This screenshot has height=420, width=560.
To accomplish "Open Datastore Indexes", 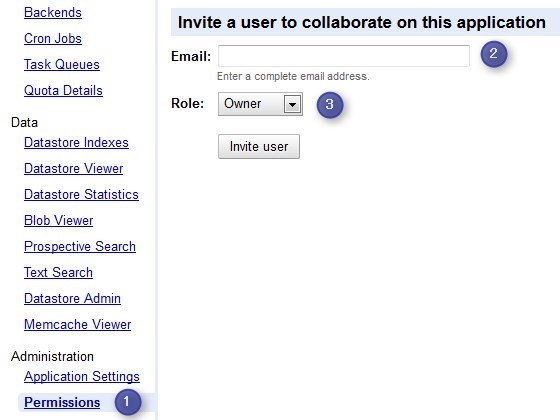I will pos(76,142).
